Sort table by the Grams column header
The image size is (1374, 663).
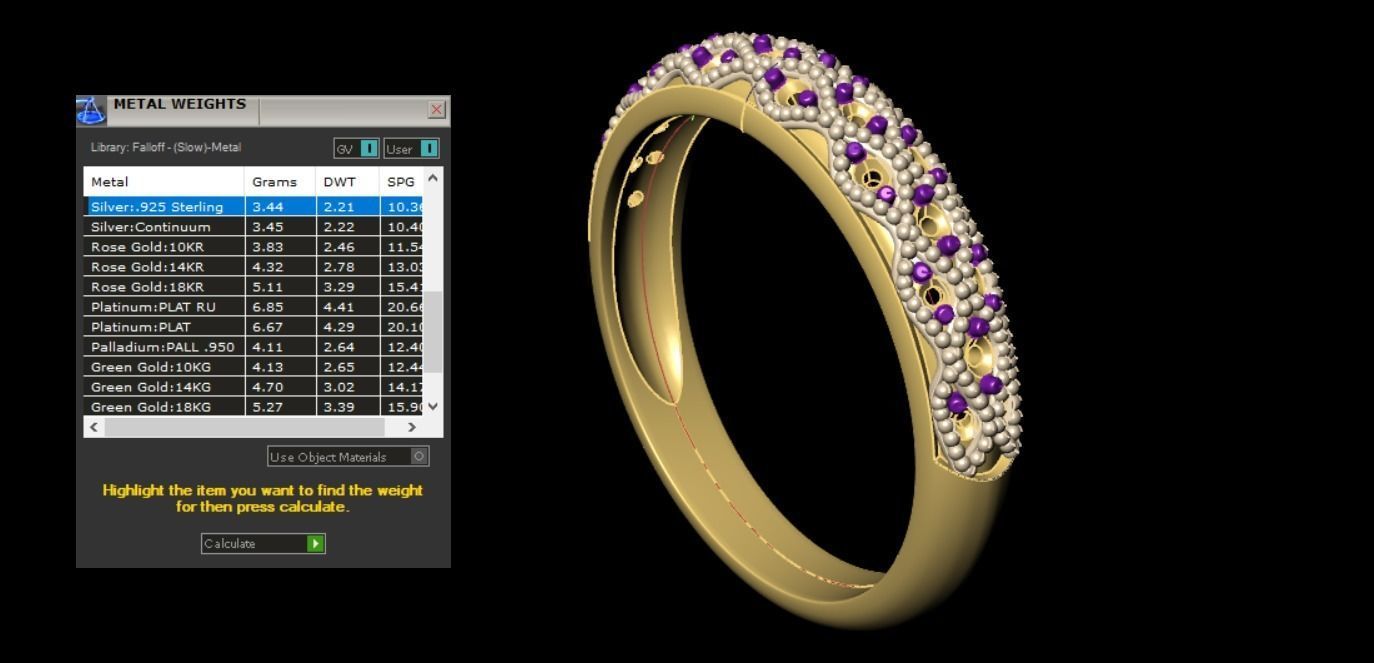tap(281, 181)
